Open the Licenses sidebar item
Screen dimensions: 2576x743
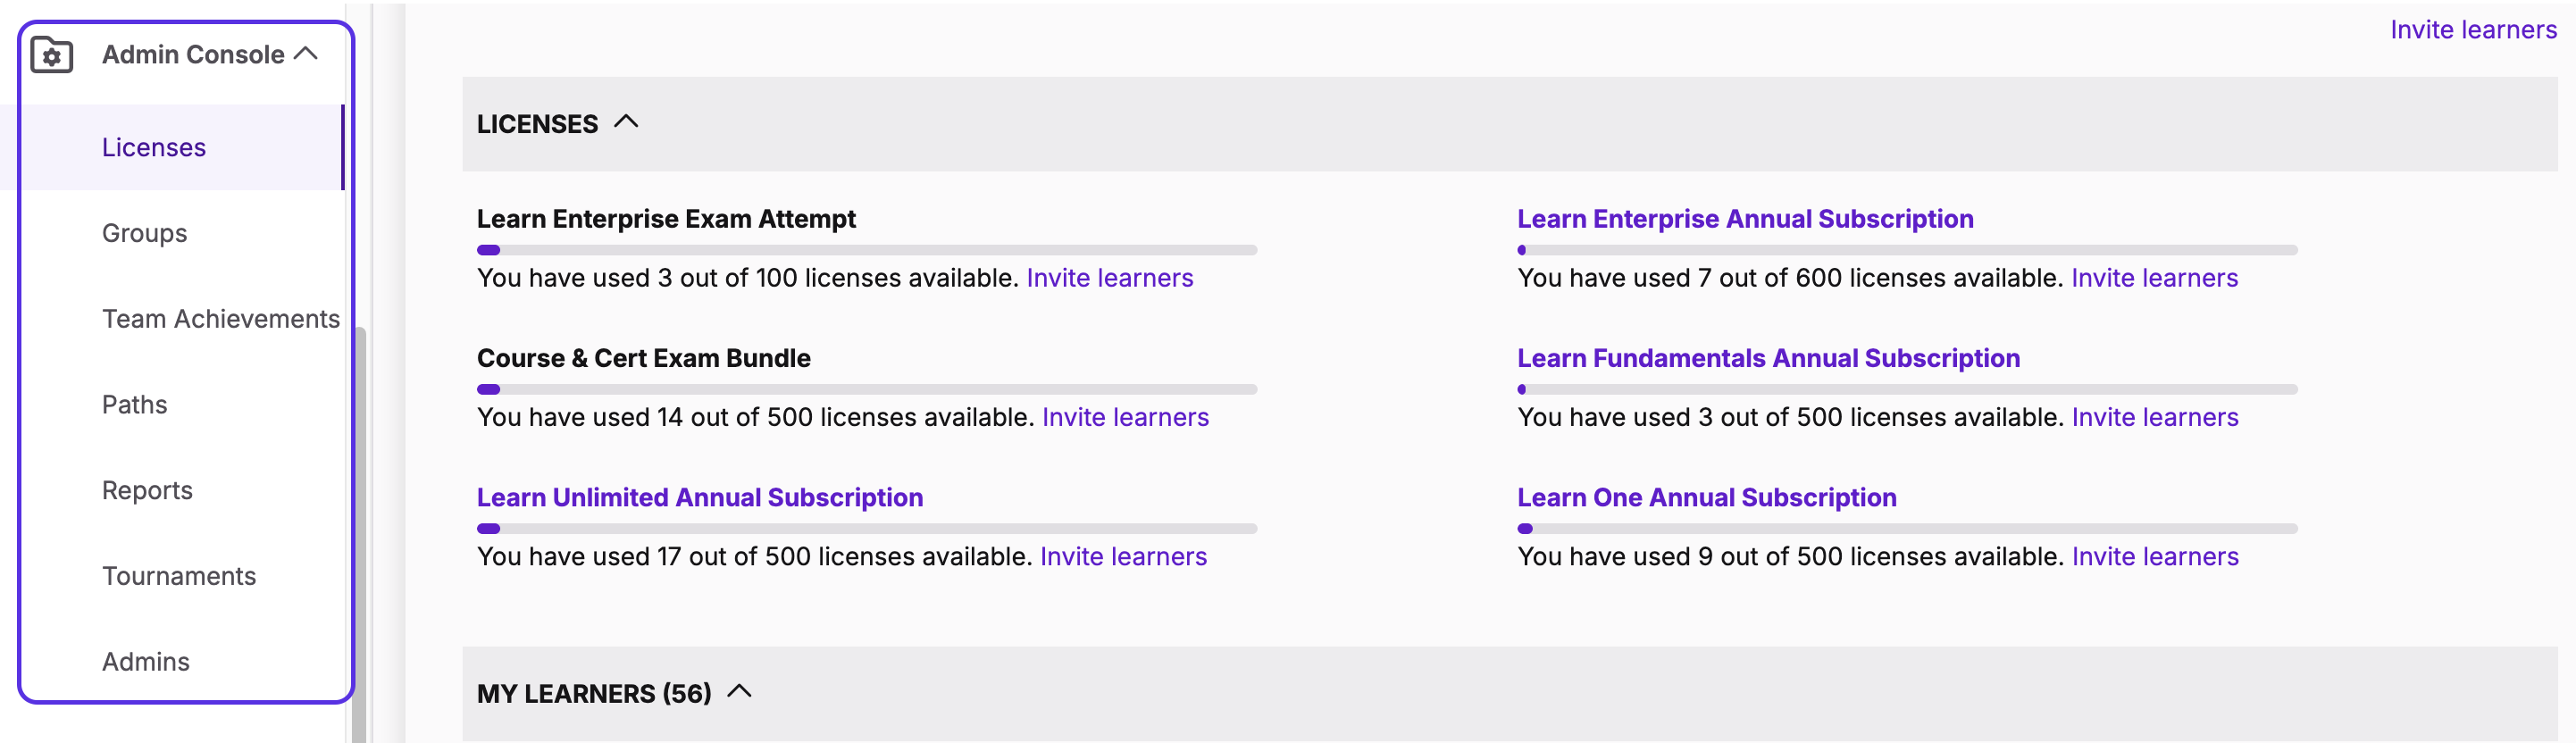pyautogui.click(x=154, y=147)
